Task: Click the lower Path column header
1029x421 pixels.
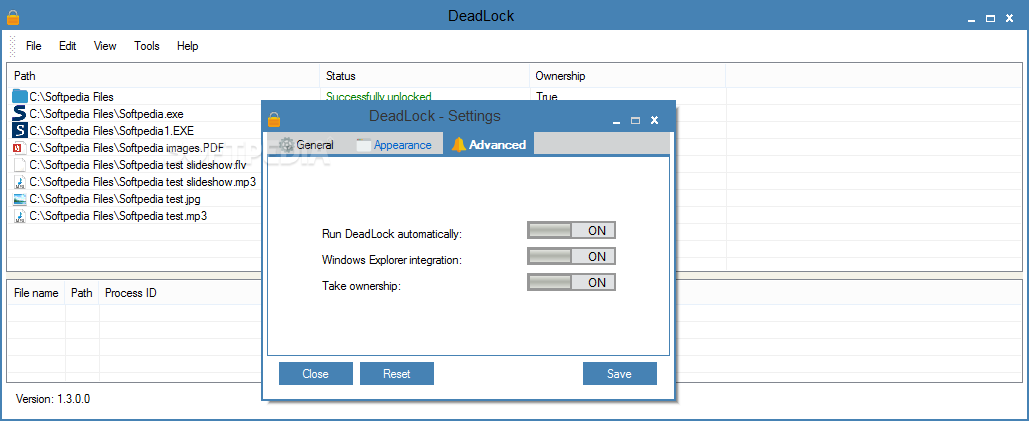Action: (x=82, y=293)
